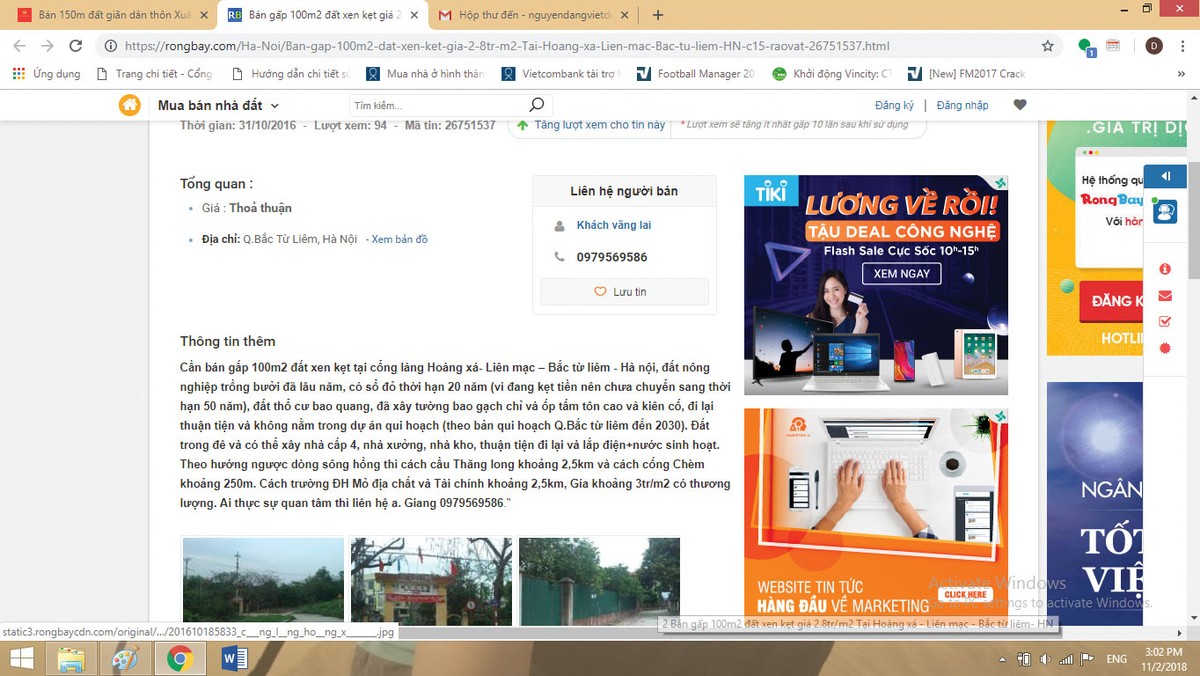This screenshot has height=676, width=1200.
Task: Click the search magnifier icon
Action: [537, 105]
